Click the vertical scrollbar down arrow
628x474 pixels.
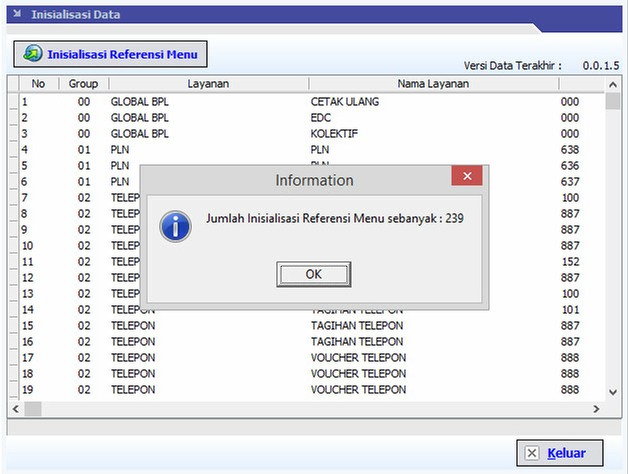coord(613,393)
